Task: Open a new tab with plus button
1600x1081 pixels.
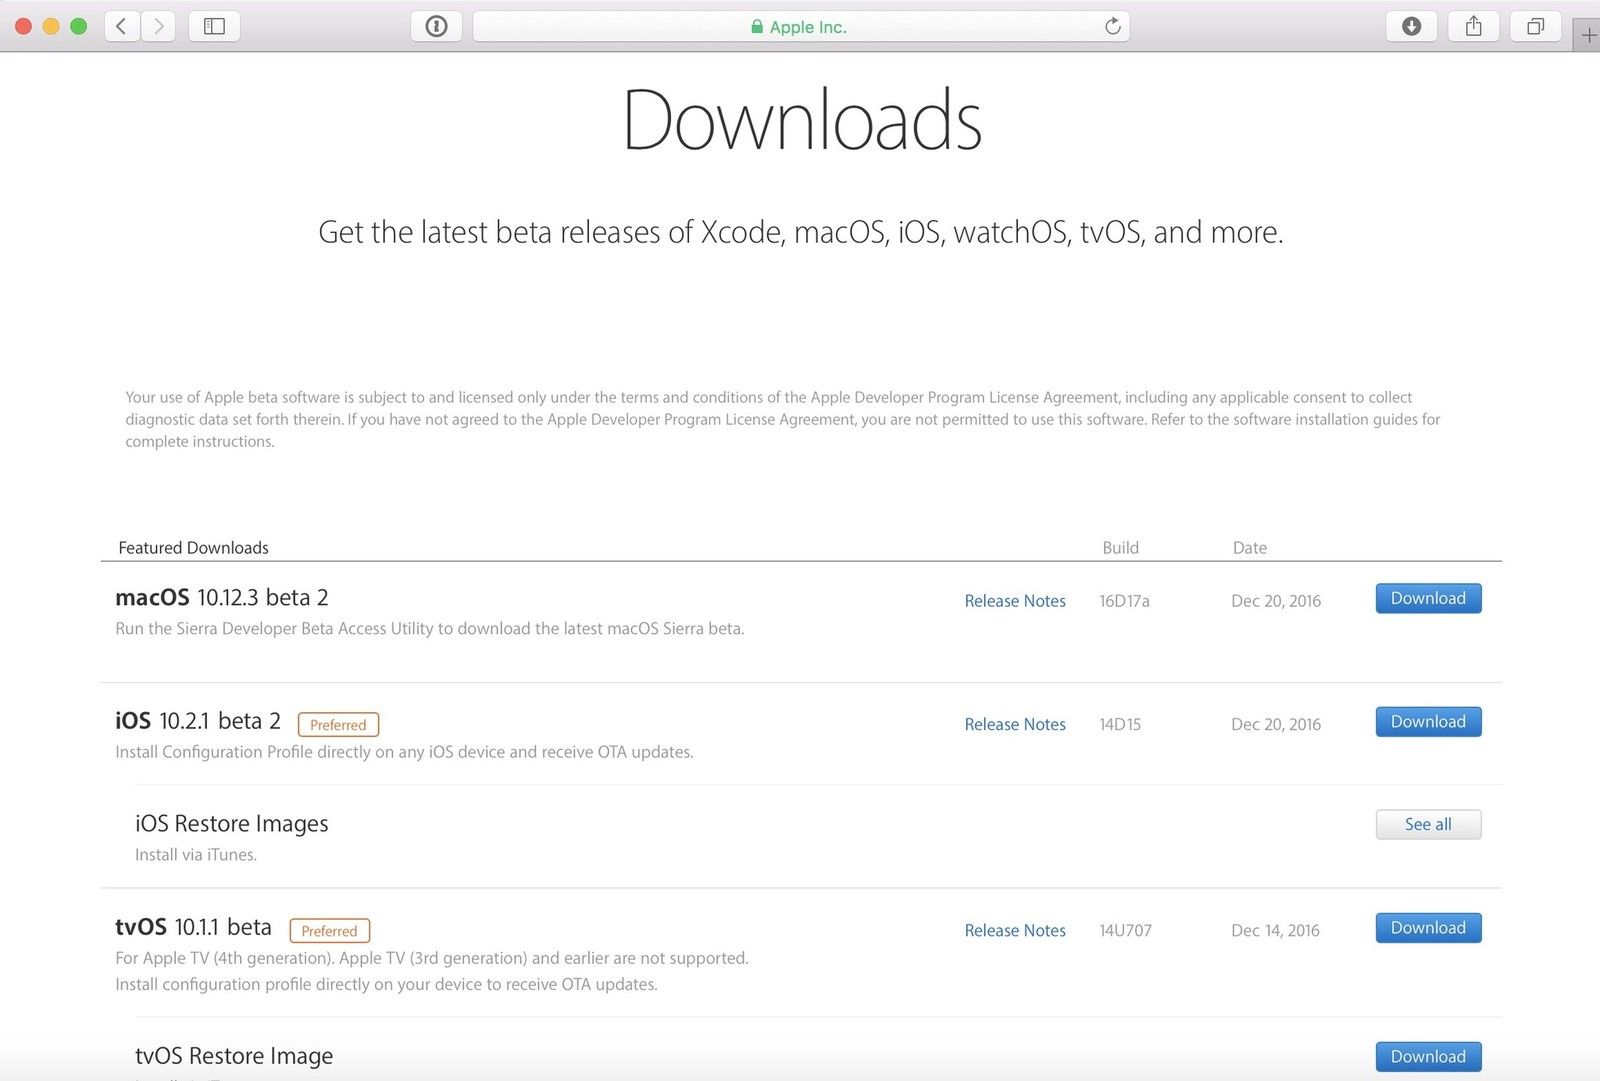Action: [1587, 36]
